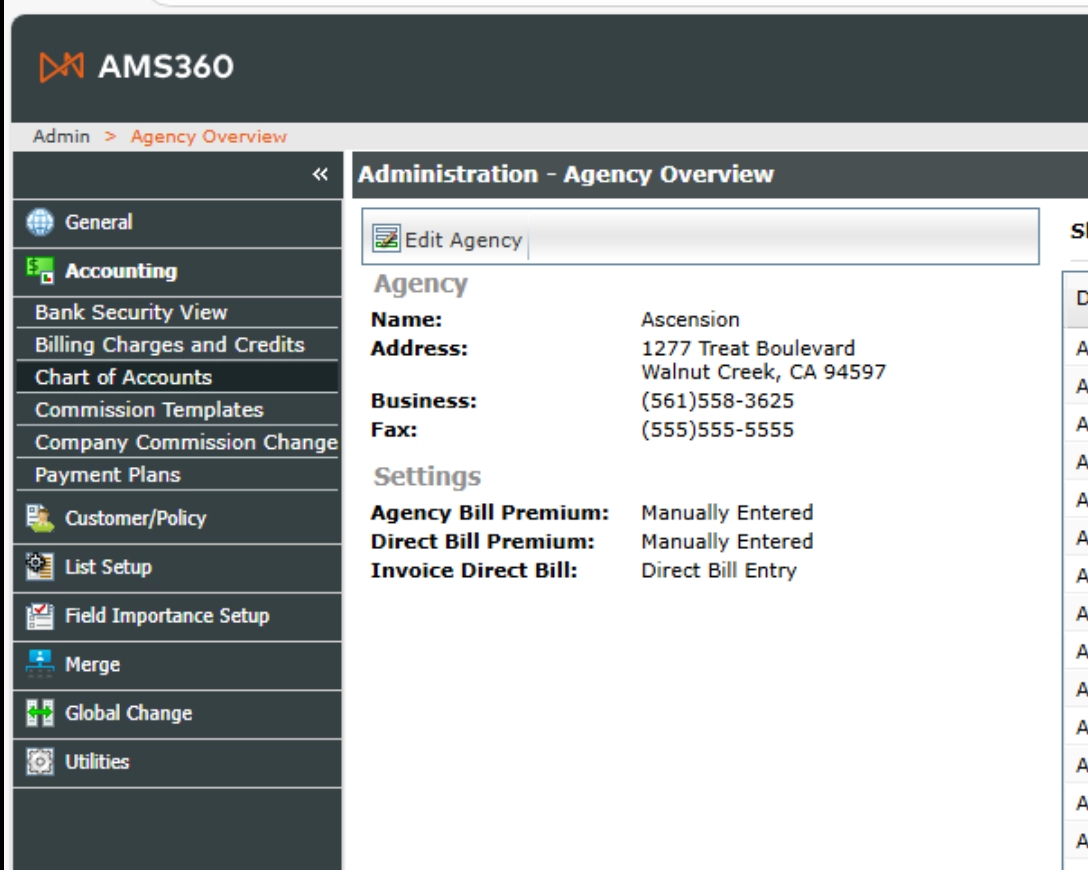This screenshot has width=1088, height=870.
Task: Open the General menu section
Action: (x=178, y=223)
